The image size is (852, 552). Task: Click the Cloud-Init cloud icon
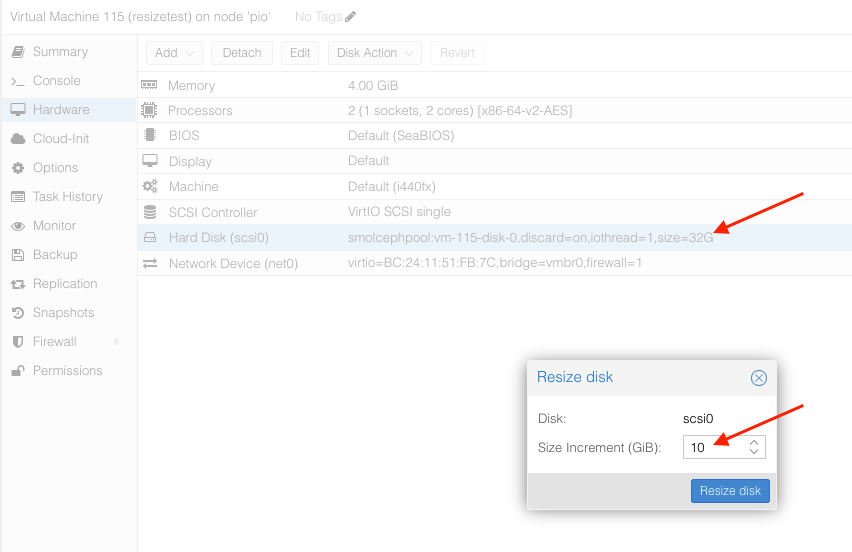point(18,139)
